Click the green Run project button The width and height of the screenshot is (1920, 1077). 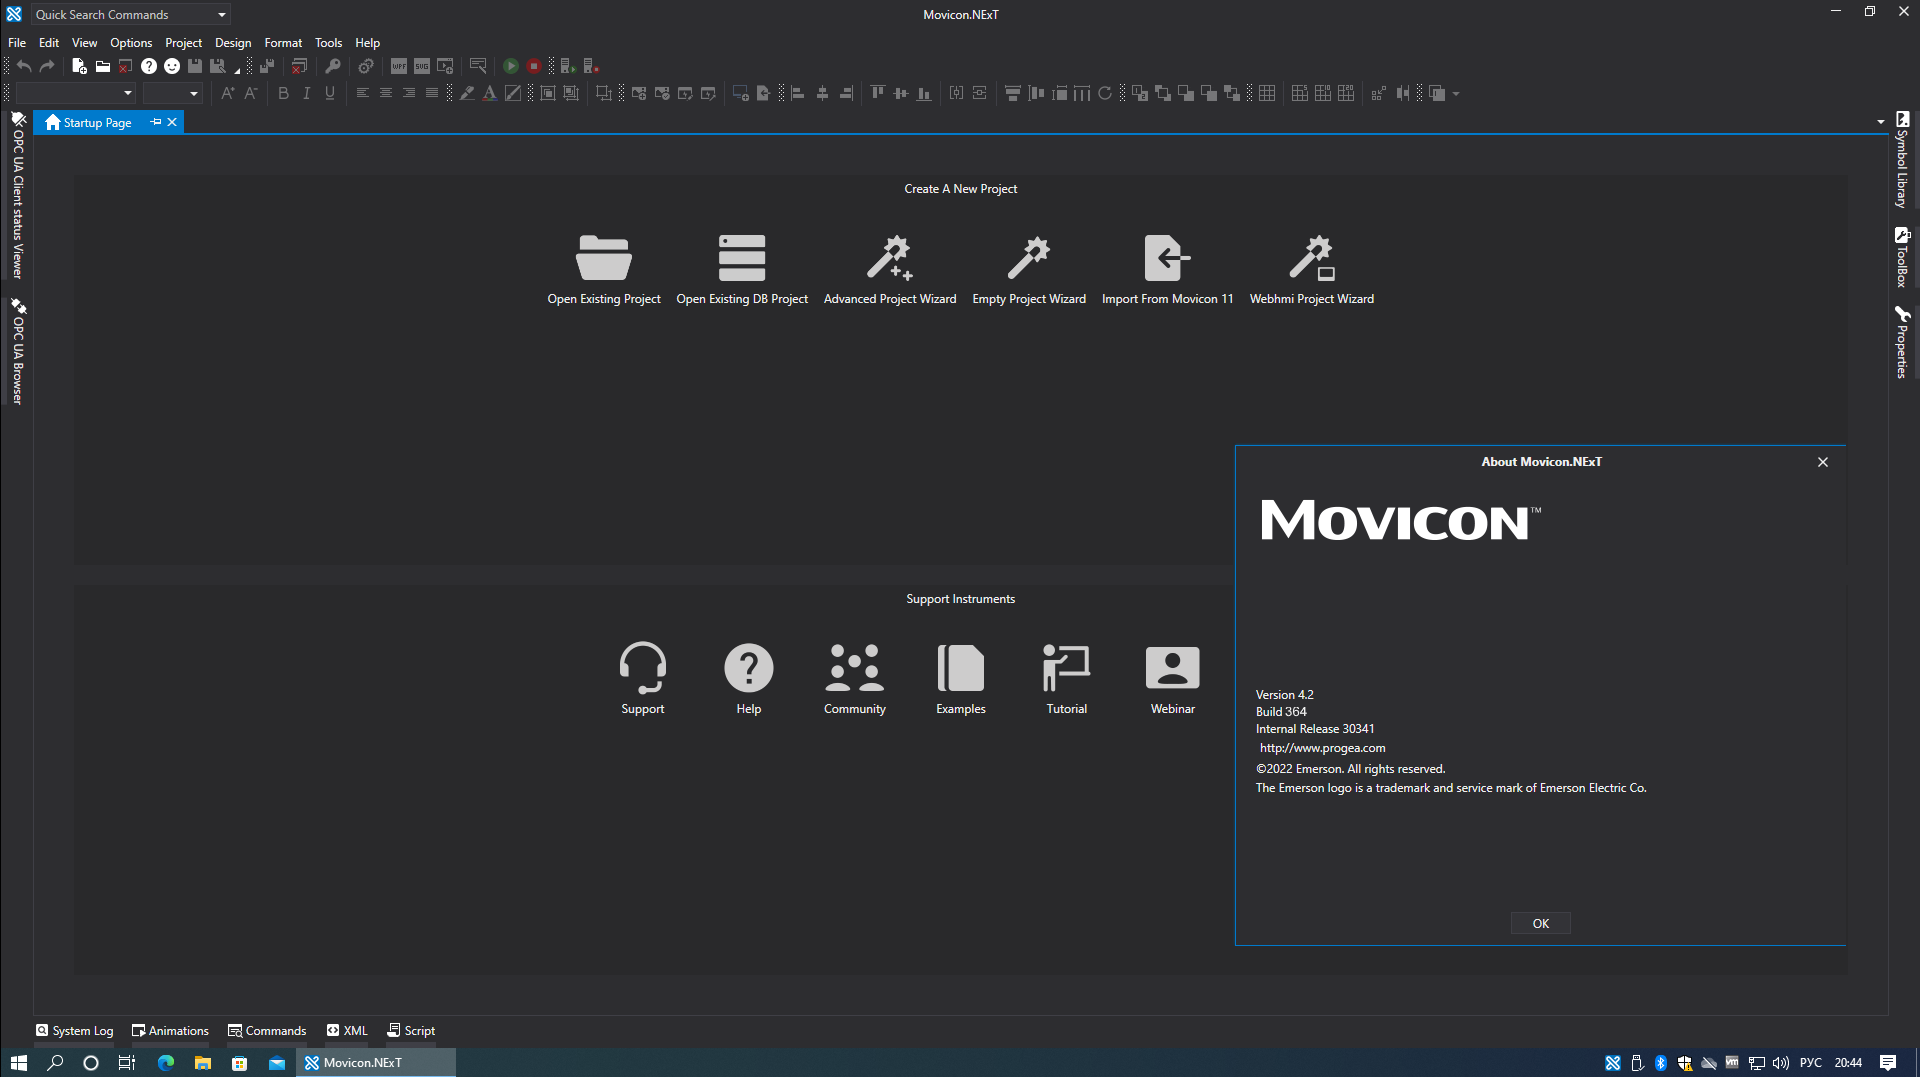[x=511, y=66]
